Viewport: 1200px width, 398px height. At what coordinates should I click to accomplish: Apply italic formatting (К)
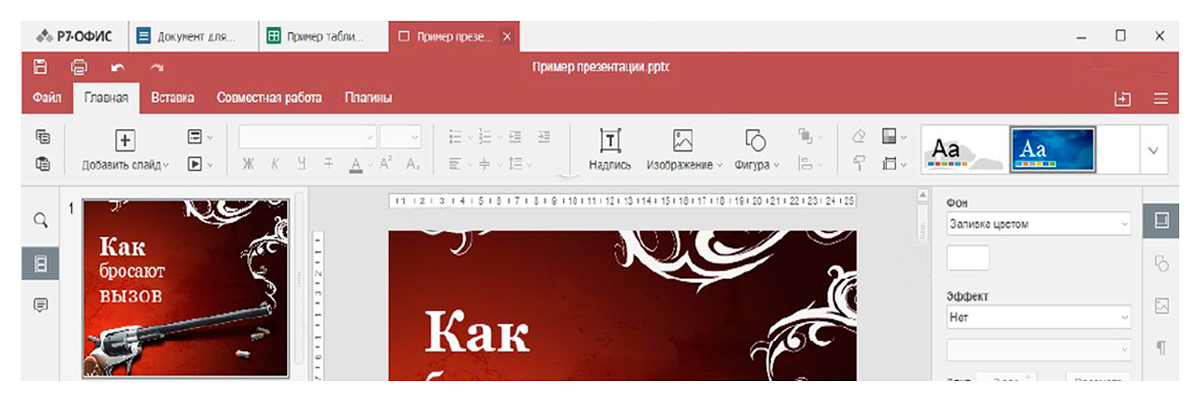[x=274, y=165]
